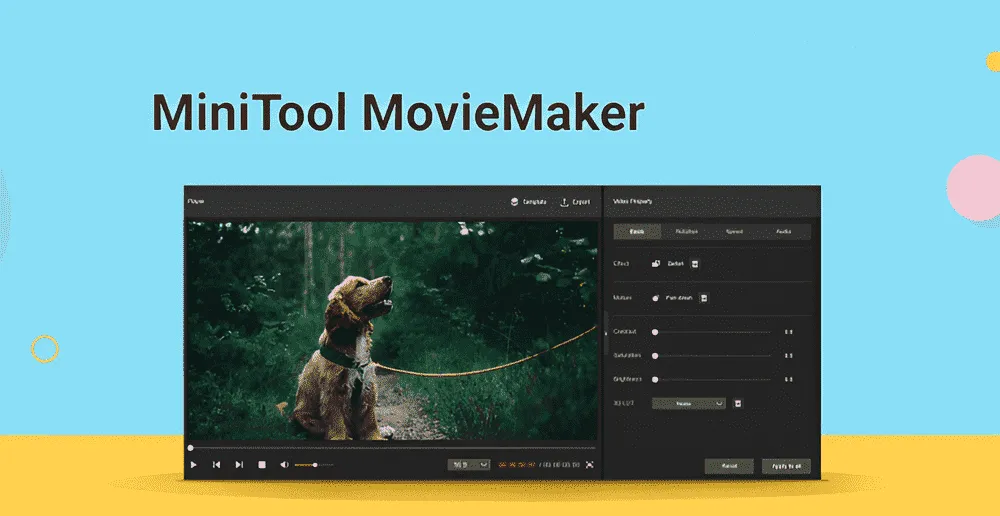Viewport: 1000px width, 516px height.
Task: Jump to the previous frame
Action: point(216,465)
